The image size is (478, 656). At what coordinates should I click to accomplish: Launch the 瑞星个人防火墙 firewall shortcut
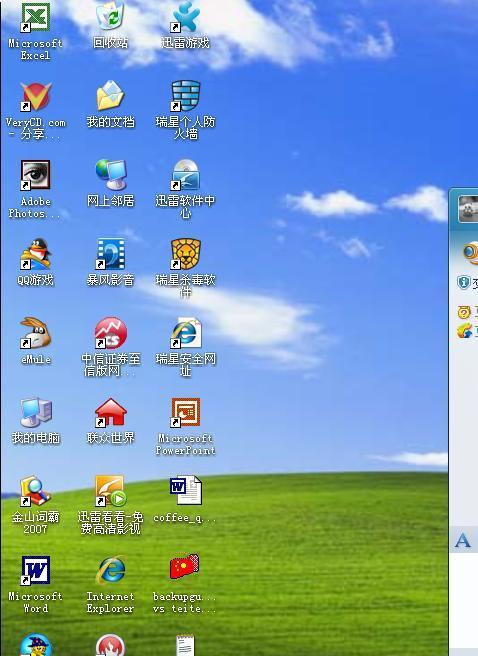click(x=185, y=96)
